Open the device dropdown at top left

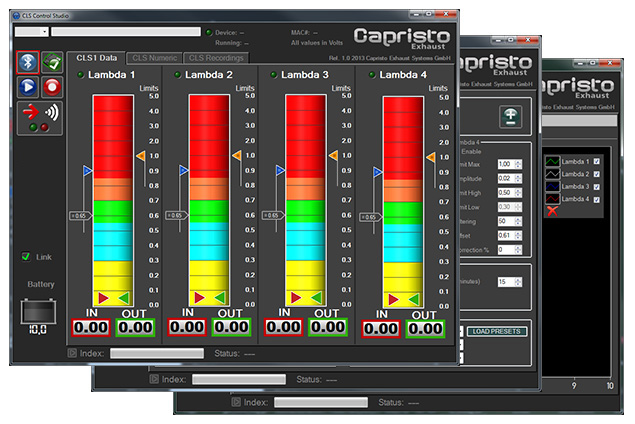pyautogui.click(x=31, y=32)
